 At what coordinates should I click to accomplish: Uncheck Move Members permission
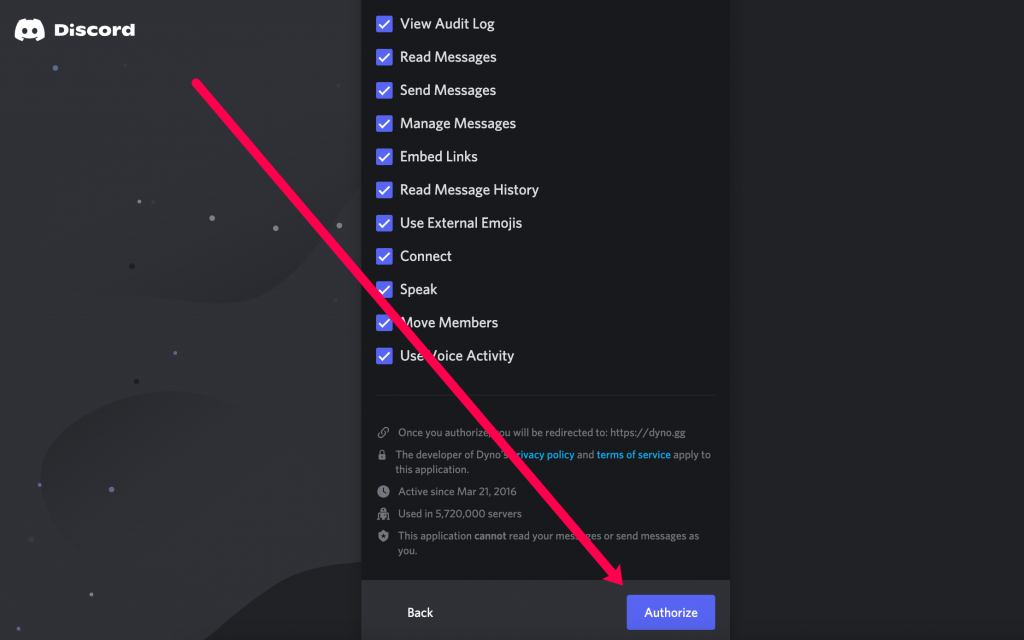pyautogui.click(x=384, y=322)
